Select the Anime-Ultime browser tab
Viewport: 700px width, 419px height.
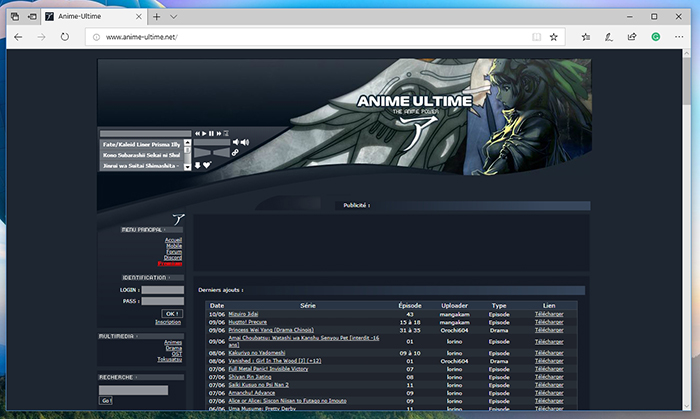pos(93,17)
